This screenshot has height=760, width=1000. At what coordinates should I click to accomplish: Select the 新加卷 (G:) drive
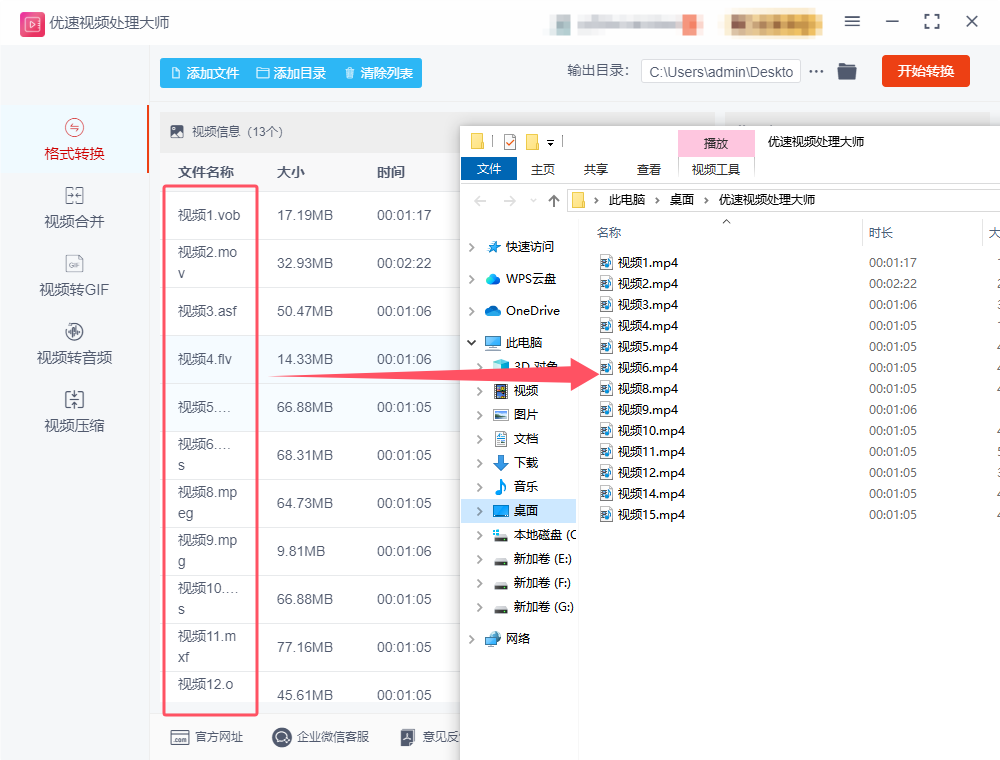point(543,607)
